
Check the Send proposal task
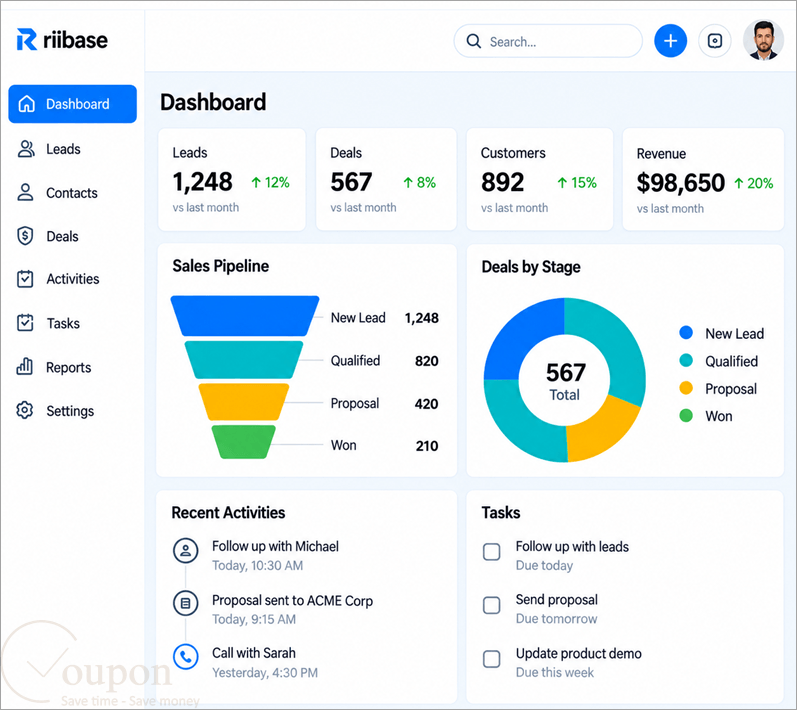click(x=492, y=605)
